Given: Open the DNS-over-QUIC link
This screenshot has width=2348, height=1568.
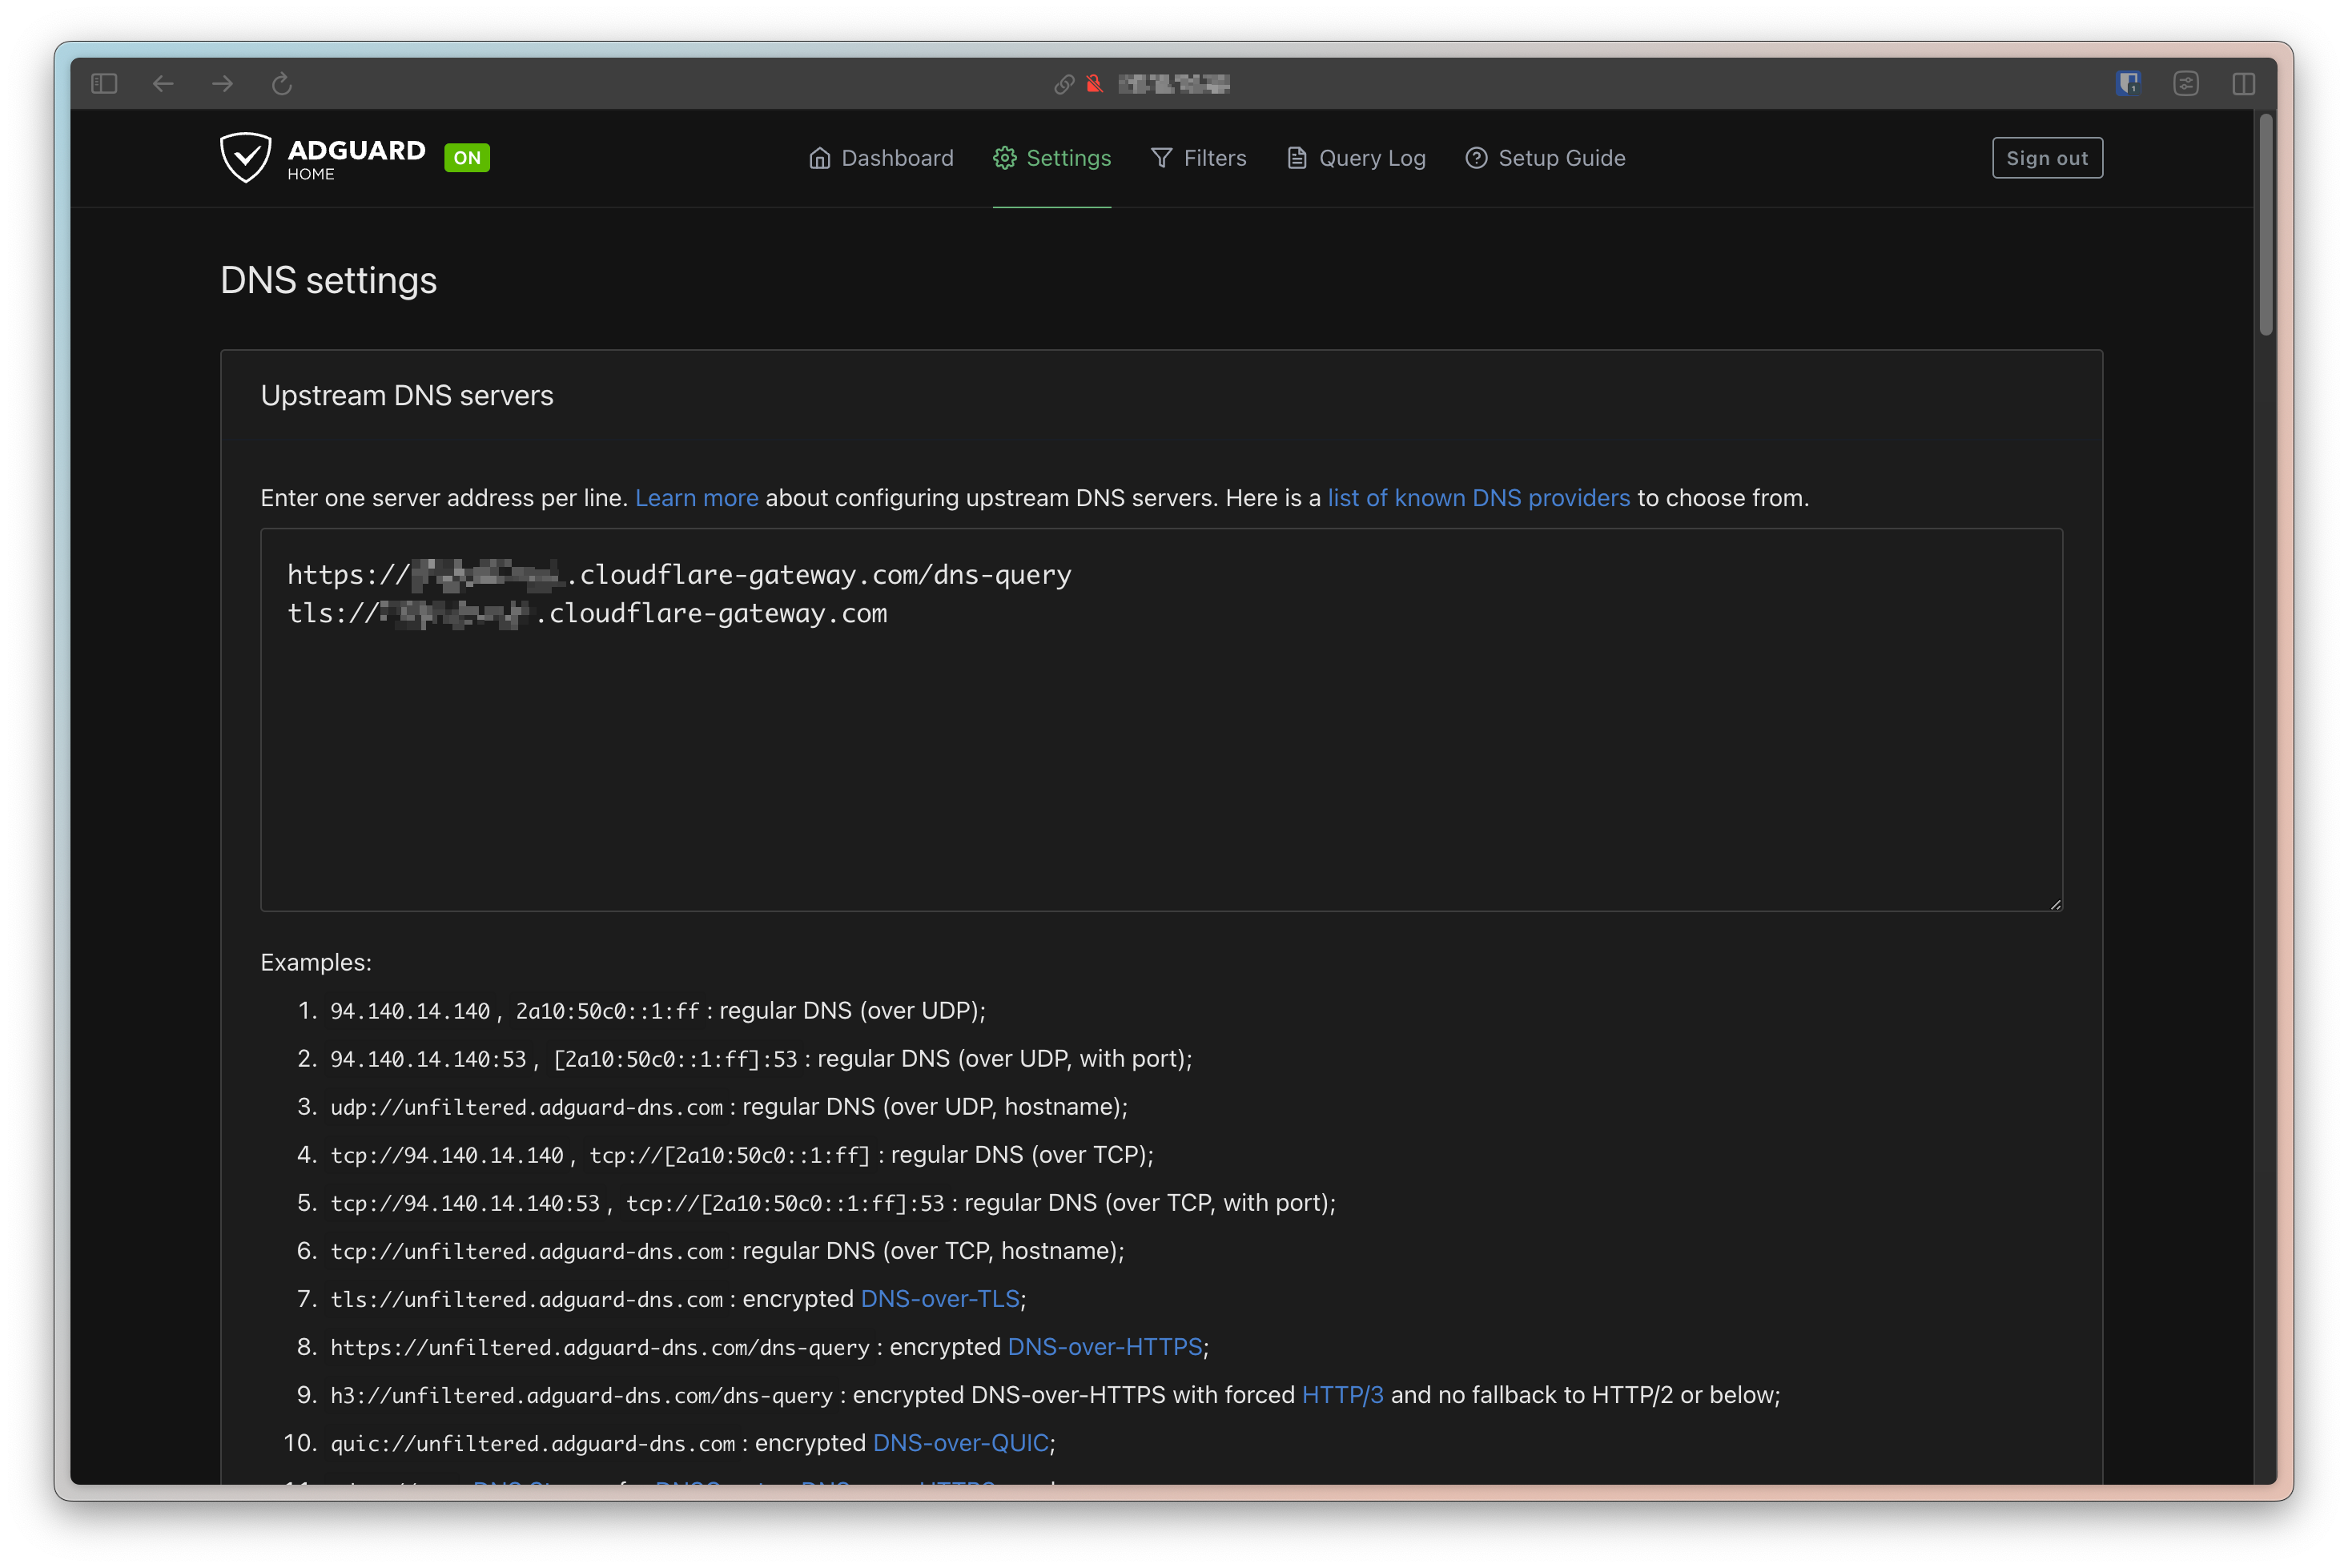Looking at the screenshot, I should point(961,1443).
